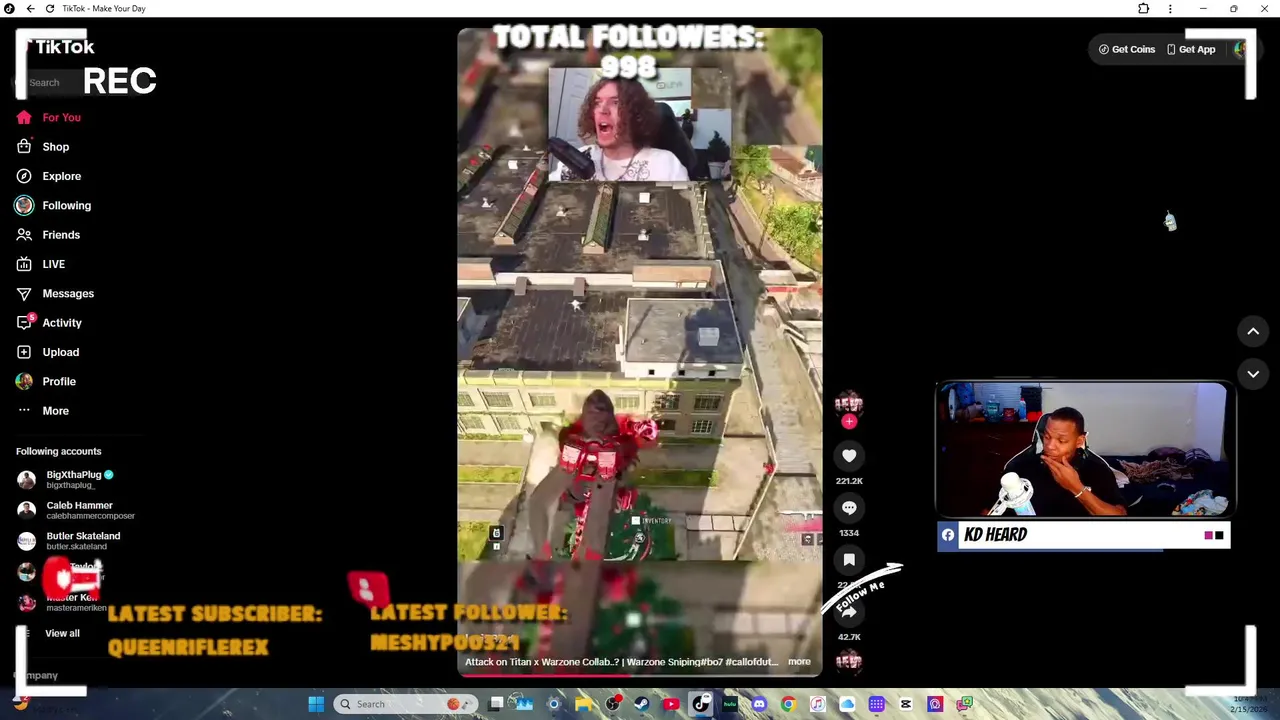Image resolution: width=1280 pixels, height=720 pixels.
Task: Open File Explorer from the taskbar
Action: click(583, 704)
